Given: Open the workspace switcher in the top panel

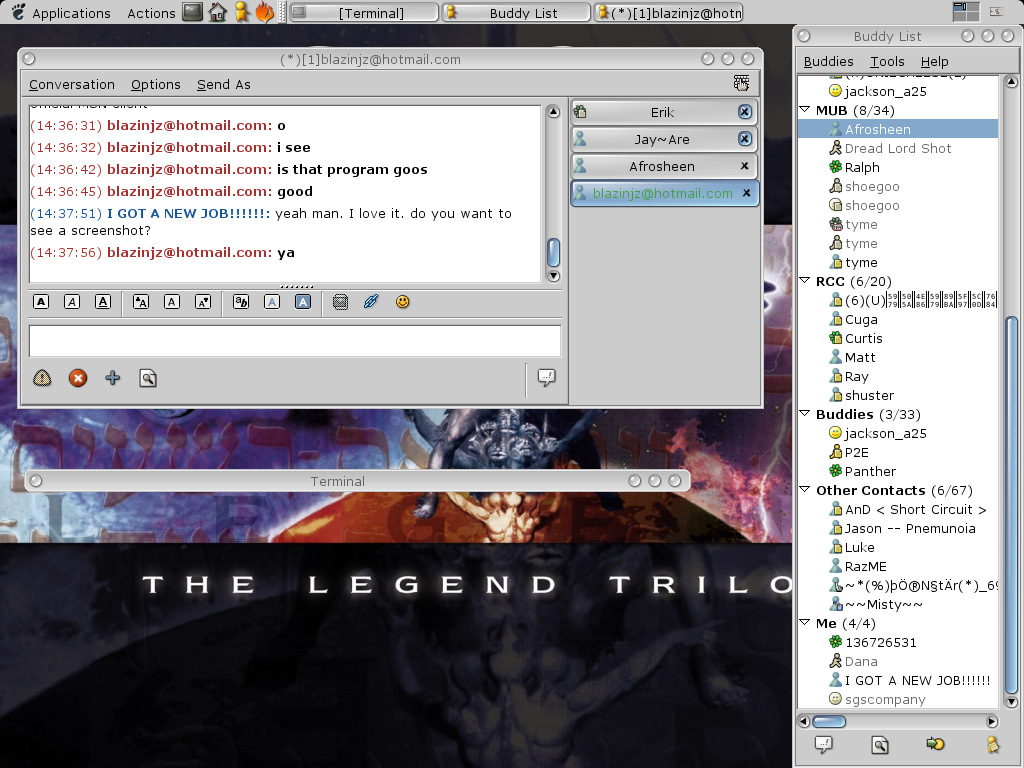Looking at the screenshot, I should (966, 12).
